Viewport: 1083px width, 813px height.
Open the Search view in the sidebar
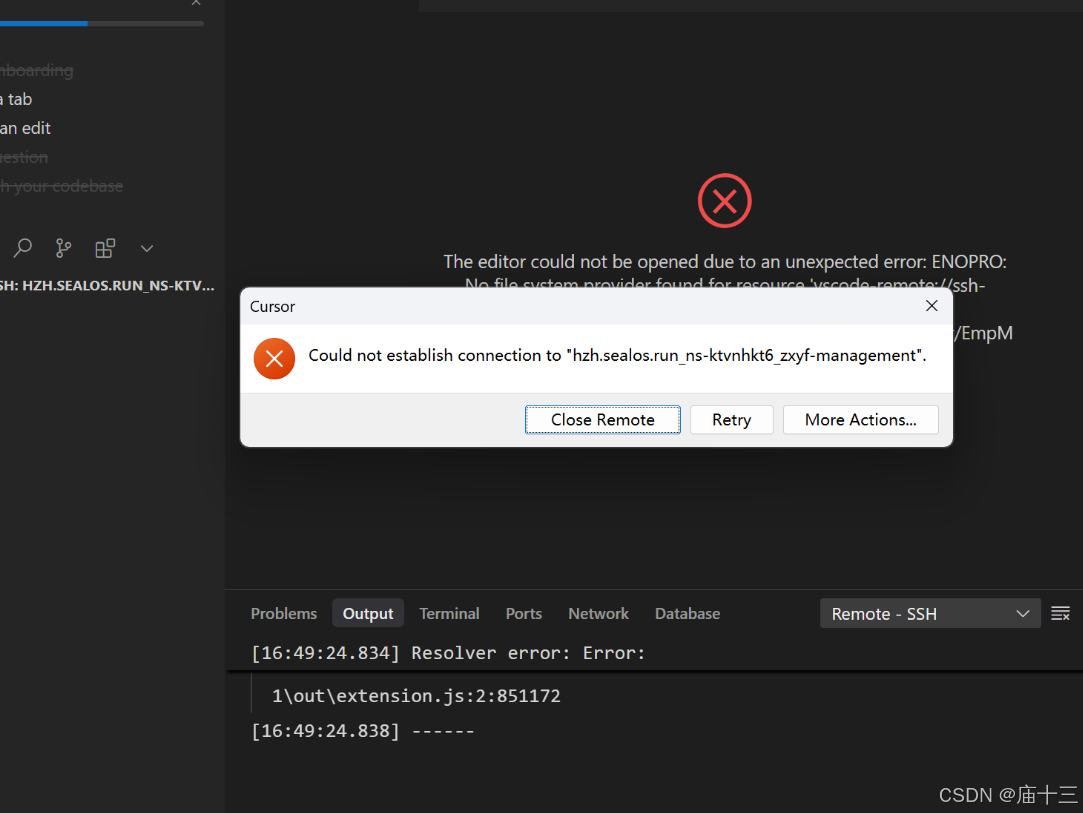tap(22, 248)
